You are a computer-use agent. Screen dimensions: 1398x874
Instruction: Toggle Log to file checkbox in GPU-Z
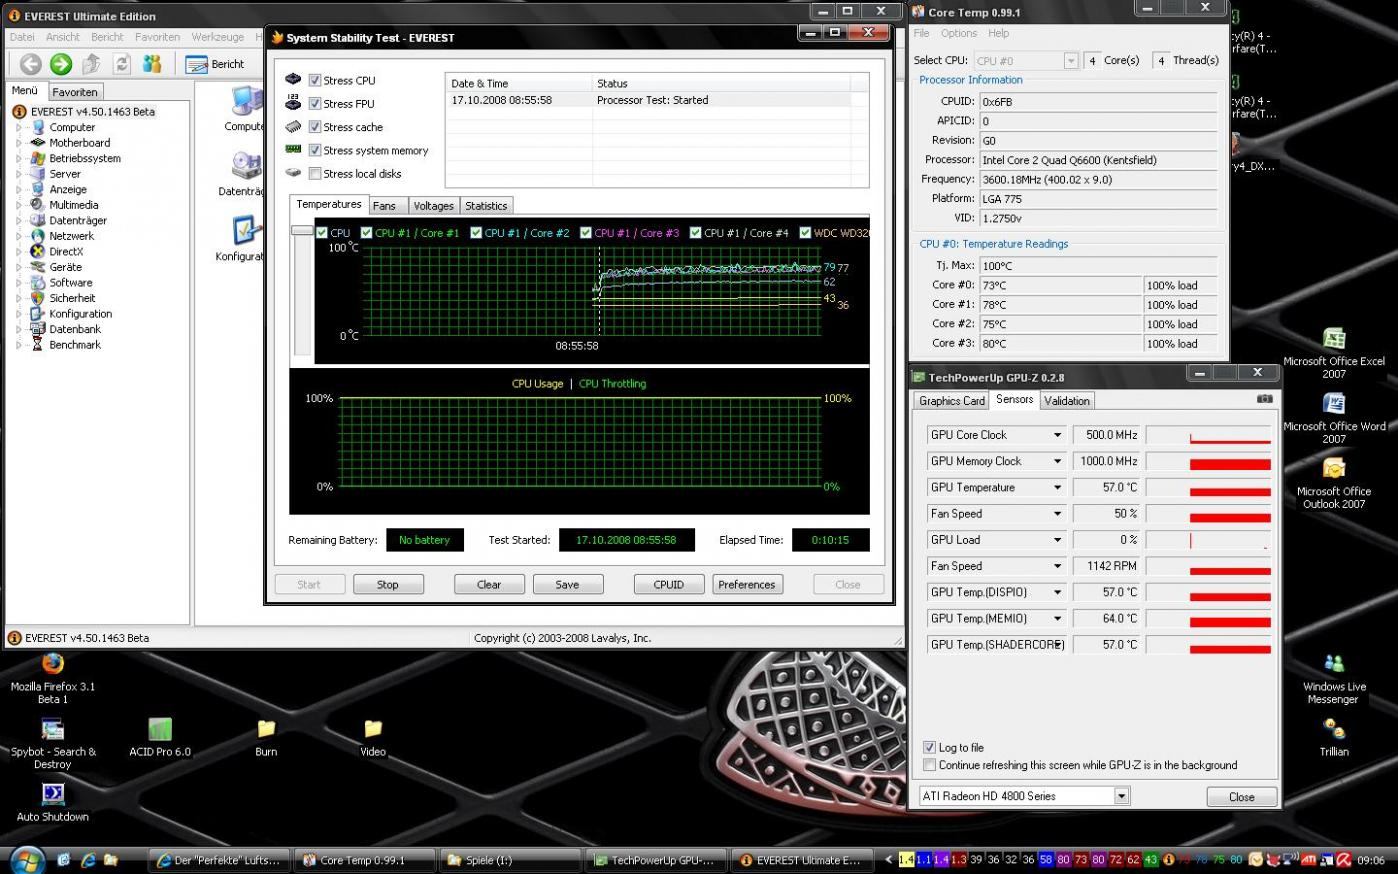[930, 747]
